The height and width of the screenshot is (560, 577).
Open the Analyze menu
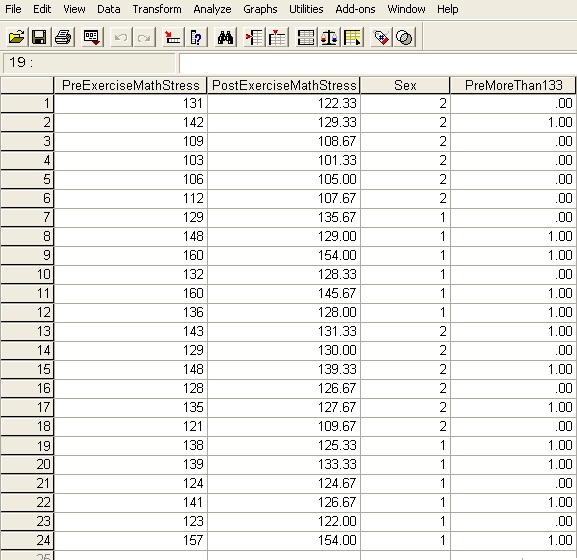coord(212,9)
